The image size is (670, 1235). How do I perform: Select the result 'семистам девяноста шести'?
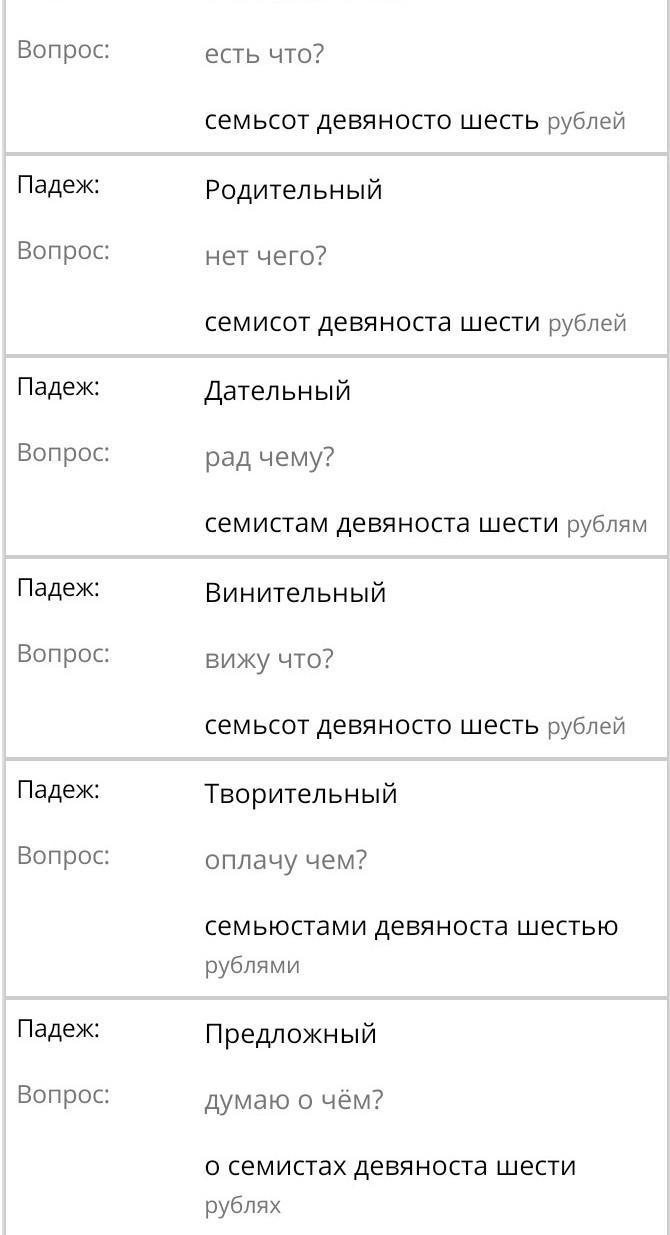click(382, 524)
